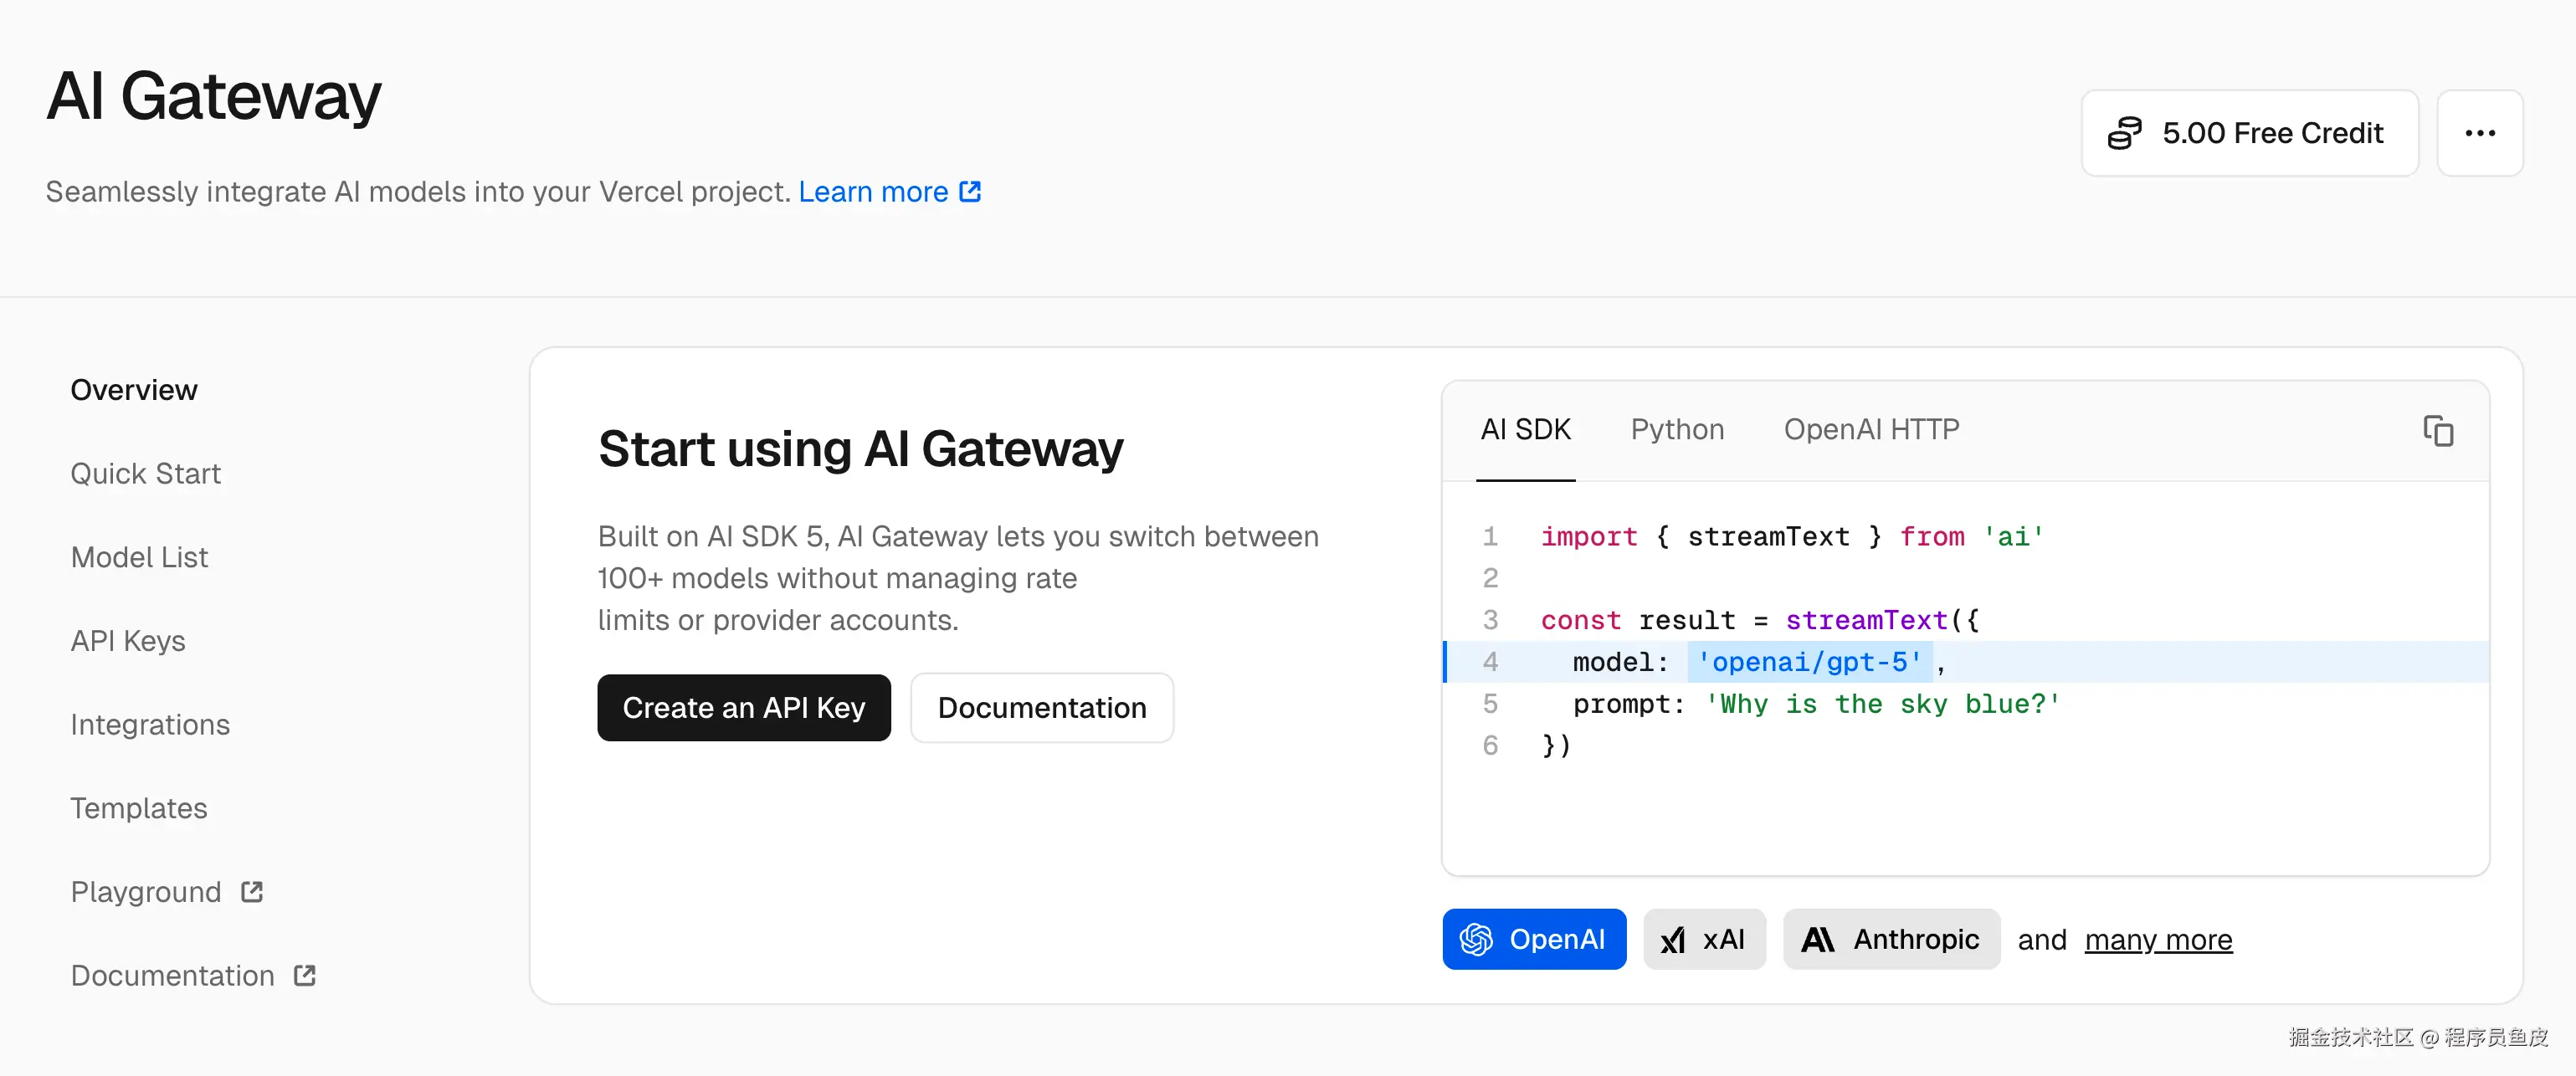
Task: Click the xAI logo on provider chip
Action: click(1672, 940)
